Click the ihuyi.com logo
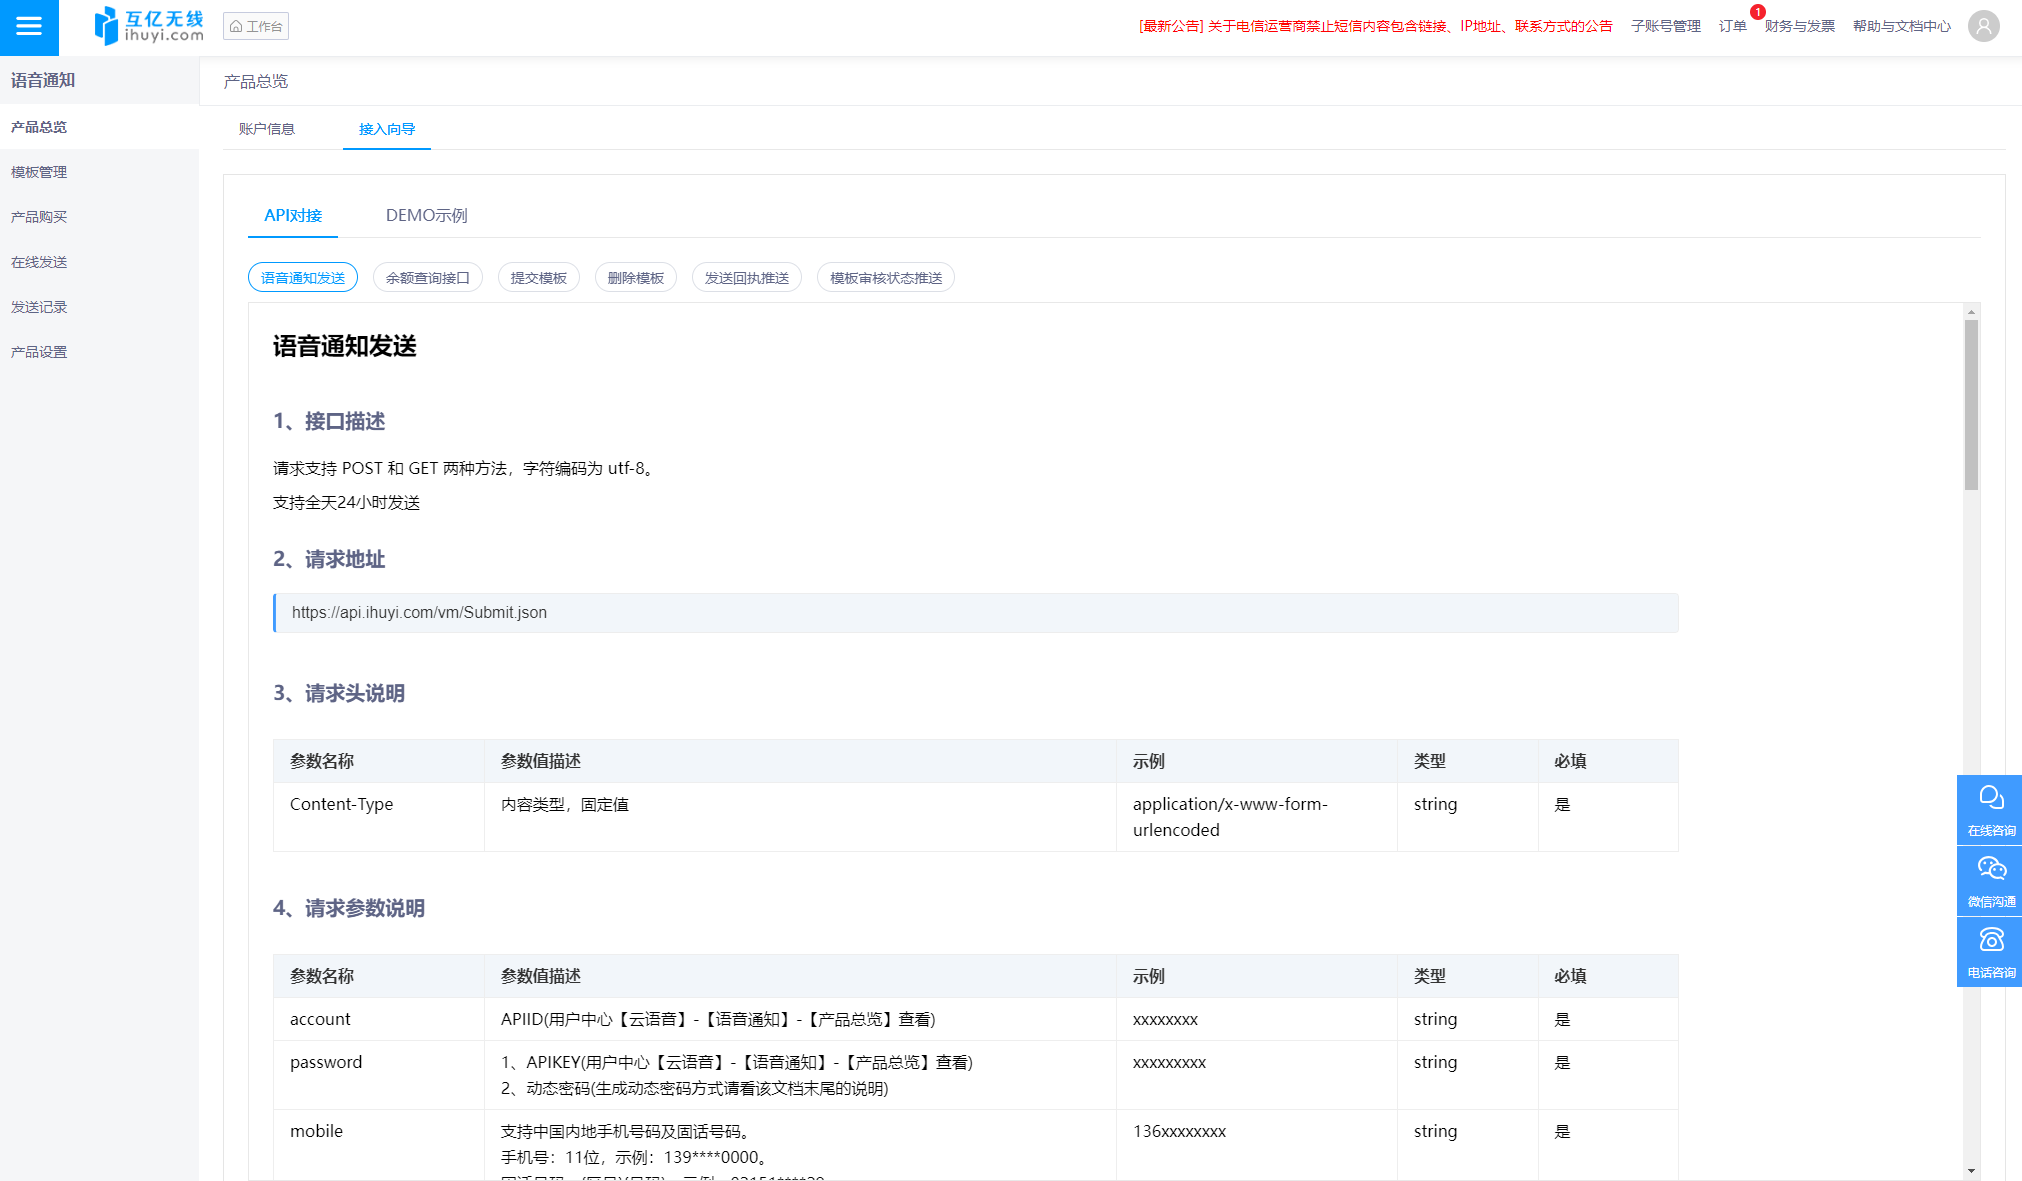 pos(149,26)
